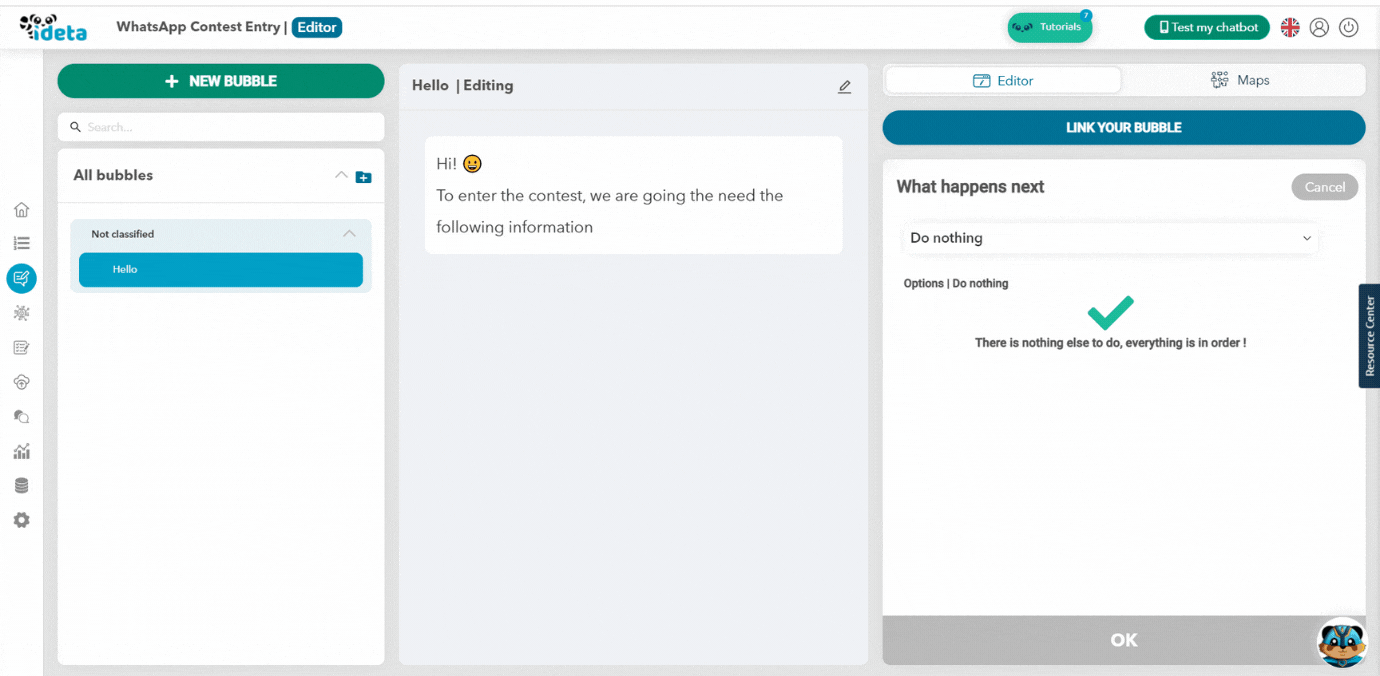Open the home icon in the sidebar
The height and width of the screenshot is (676, 1380).
(x=21, y=209)
